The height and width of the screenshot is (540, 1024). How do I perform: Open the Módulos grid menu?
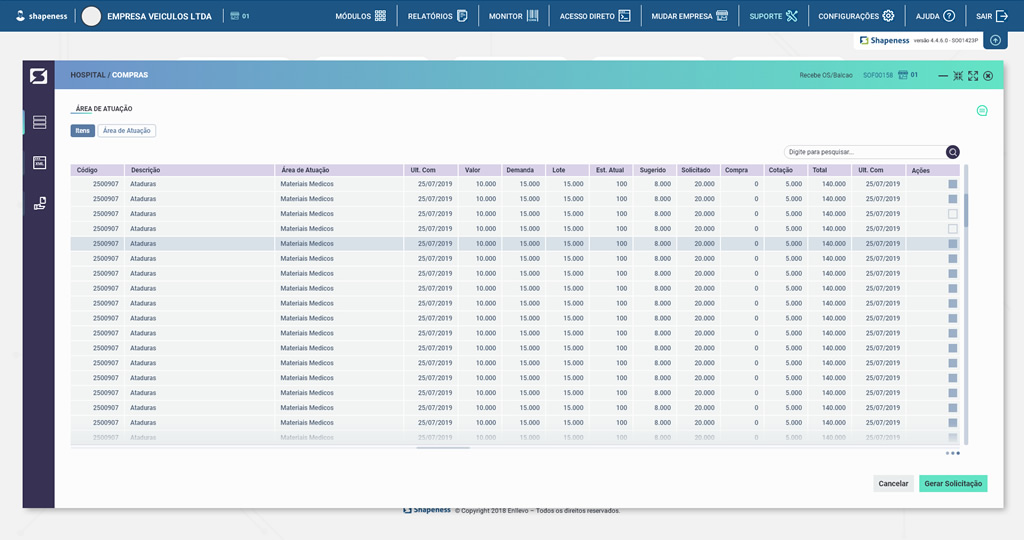[360, 16]
